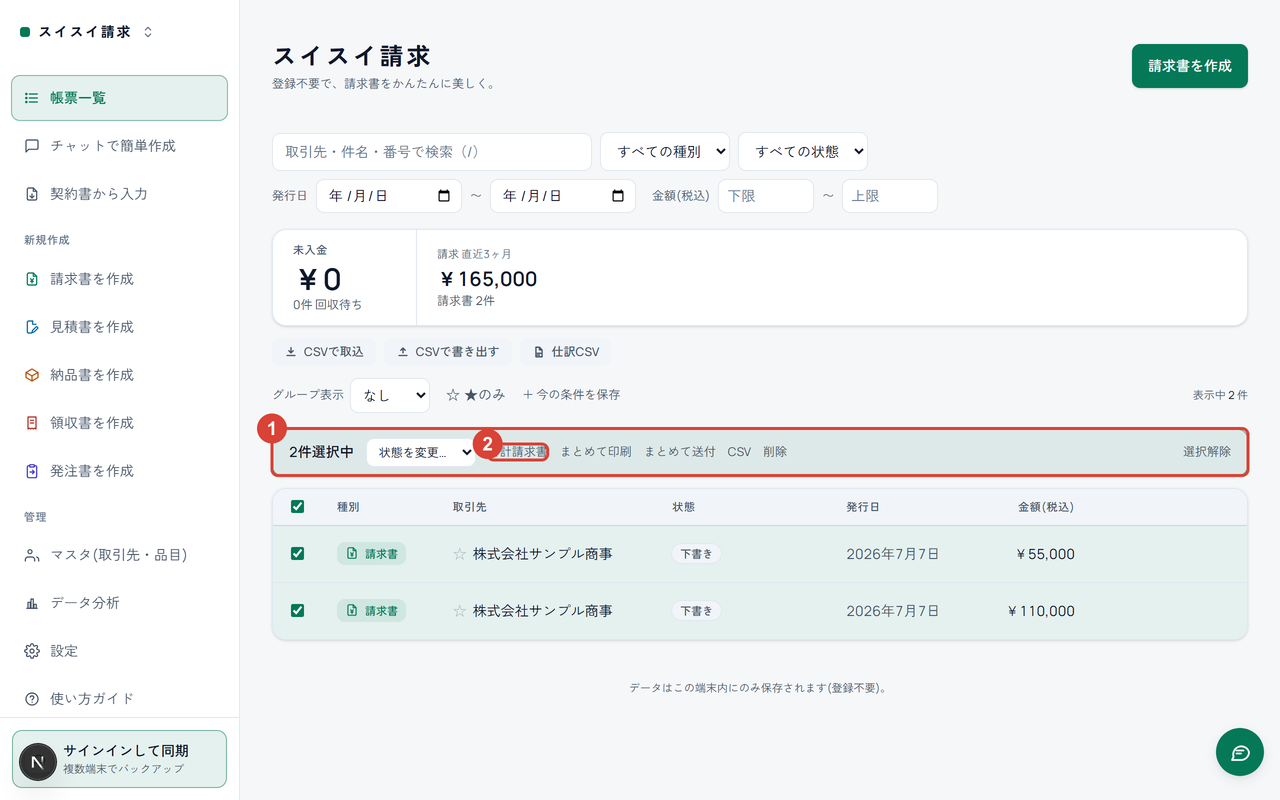This screenshot has width=1280, height=800.
Task: Click 削除 in the selection bar
Action: 775,452
